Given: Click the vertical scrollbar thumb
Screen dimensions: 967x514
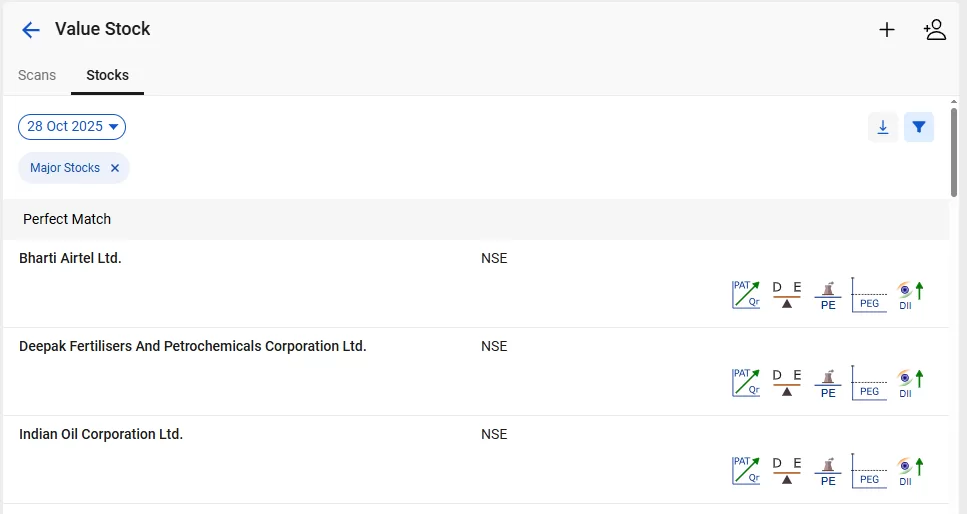Looking at the screenshot, I should click(x=954, y=150).
